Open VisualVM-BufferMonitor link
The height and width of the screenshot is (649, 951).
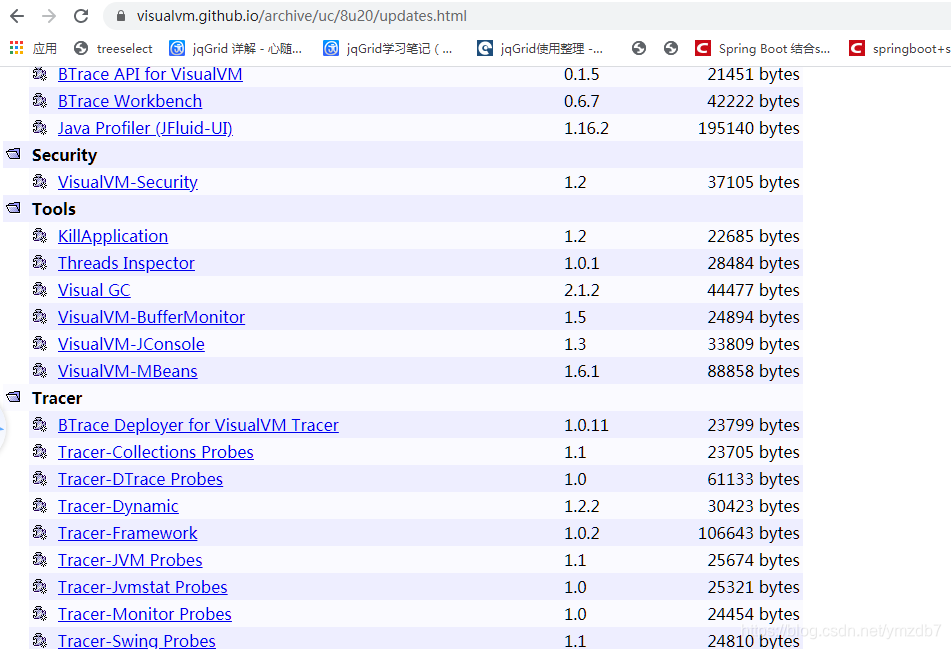[x=151, y=317]
